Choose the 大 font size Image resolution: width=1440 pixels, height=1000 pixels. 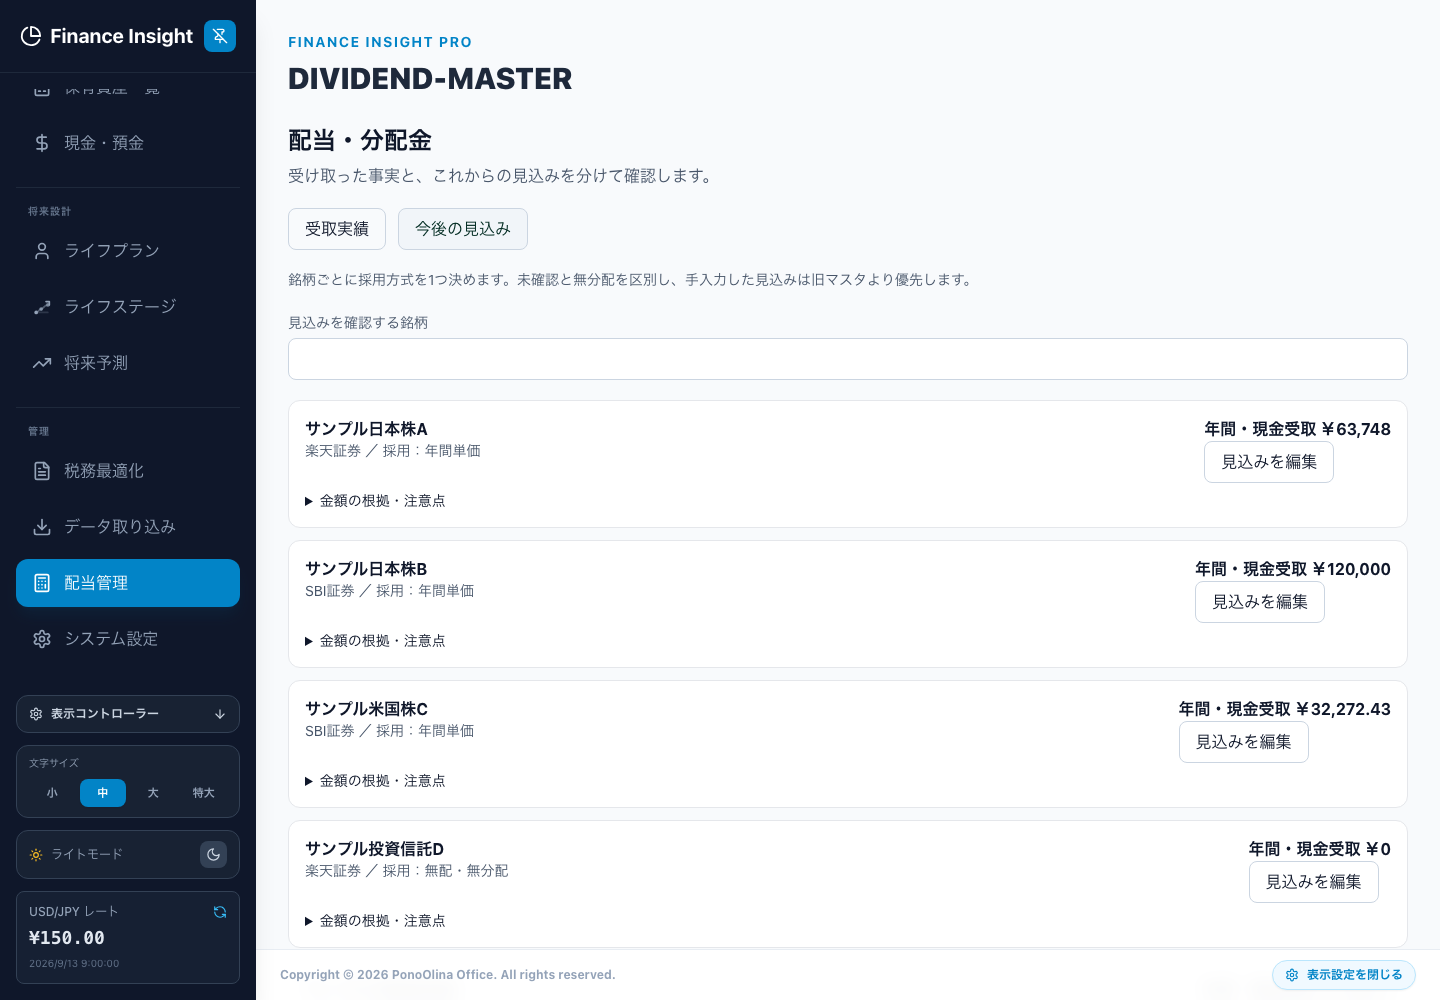tap(153, 793)
